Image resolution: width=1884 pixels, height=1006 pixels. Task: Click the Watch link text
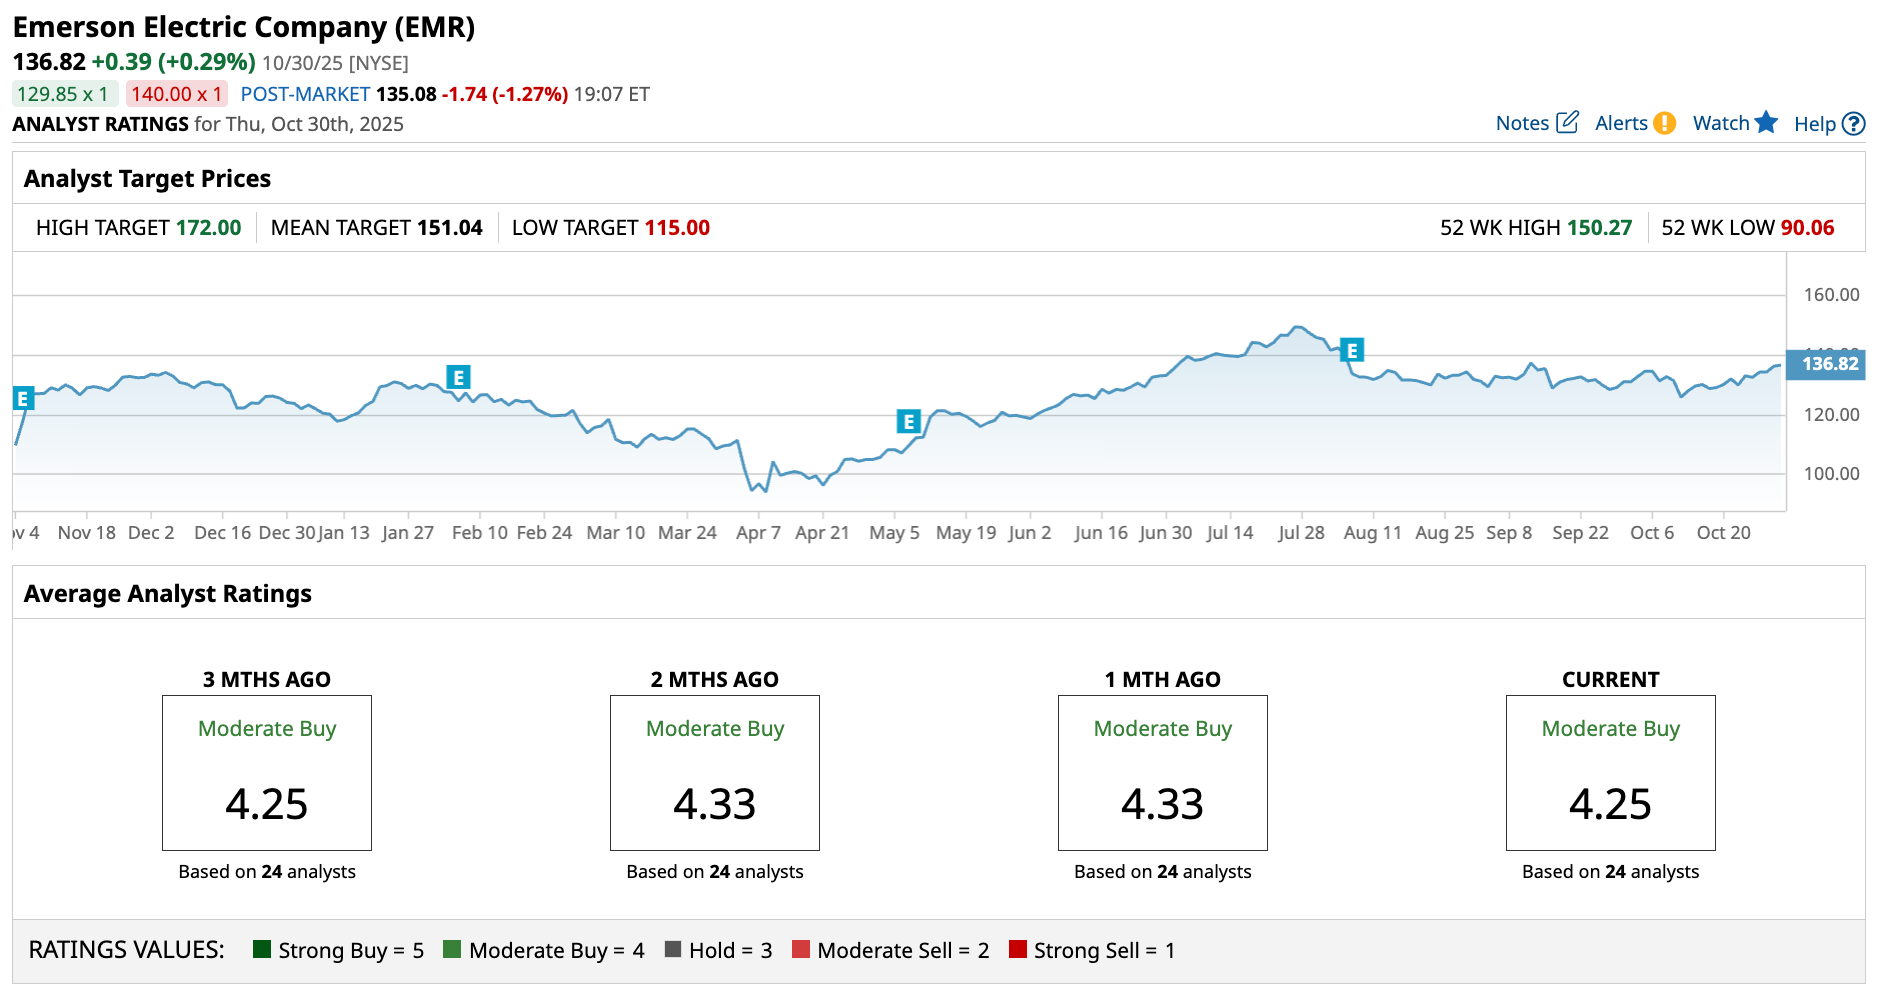pyautogui.click(x=1720, y=123)
